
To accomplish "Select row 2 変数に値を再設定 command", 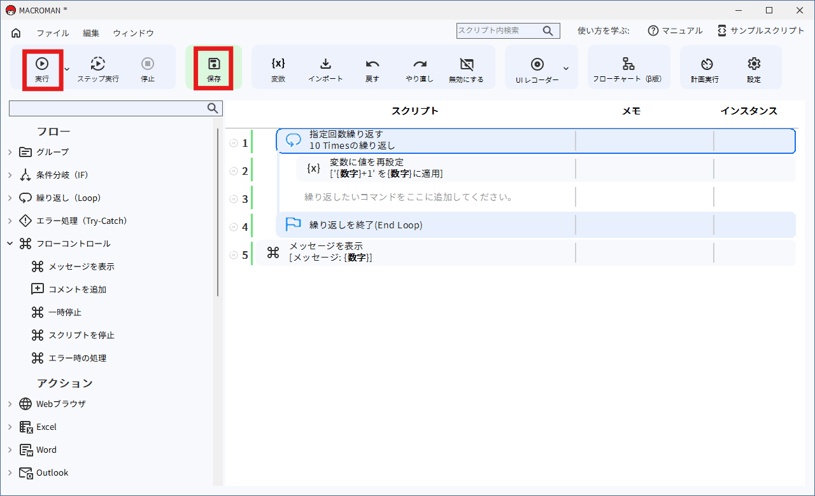I will (546, 169).
